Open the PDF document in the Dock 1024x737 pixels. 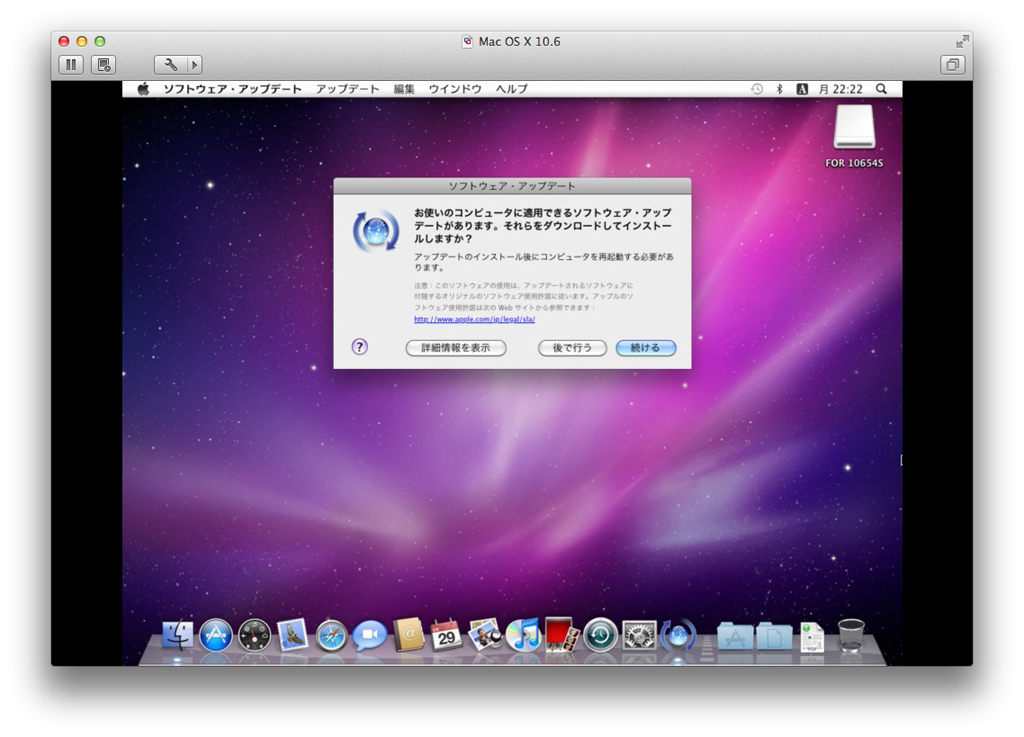click(x=812, y=637)
